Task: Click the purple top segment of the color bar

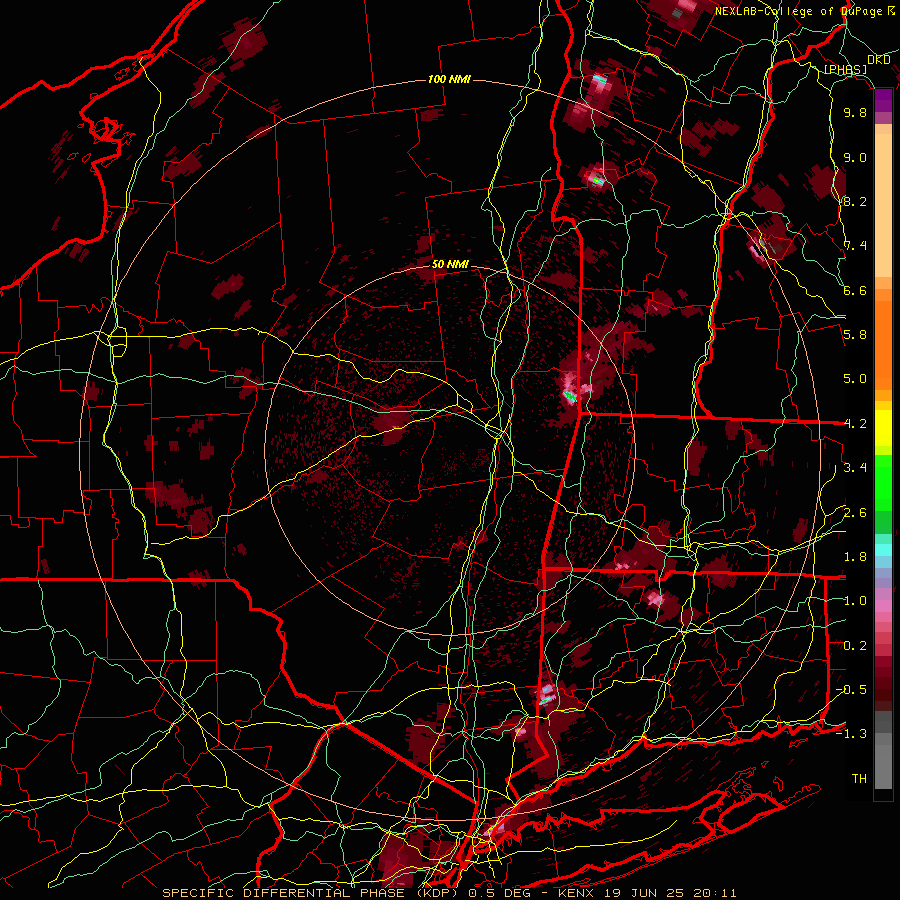Action: click(x=883, y=101)
